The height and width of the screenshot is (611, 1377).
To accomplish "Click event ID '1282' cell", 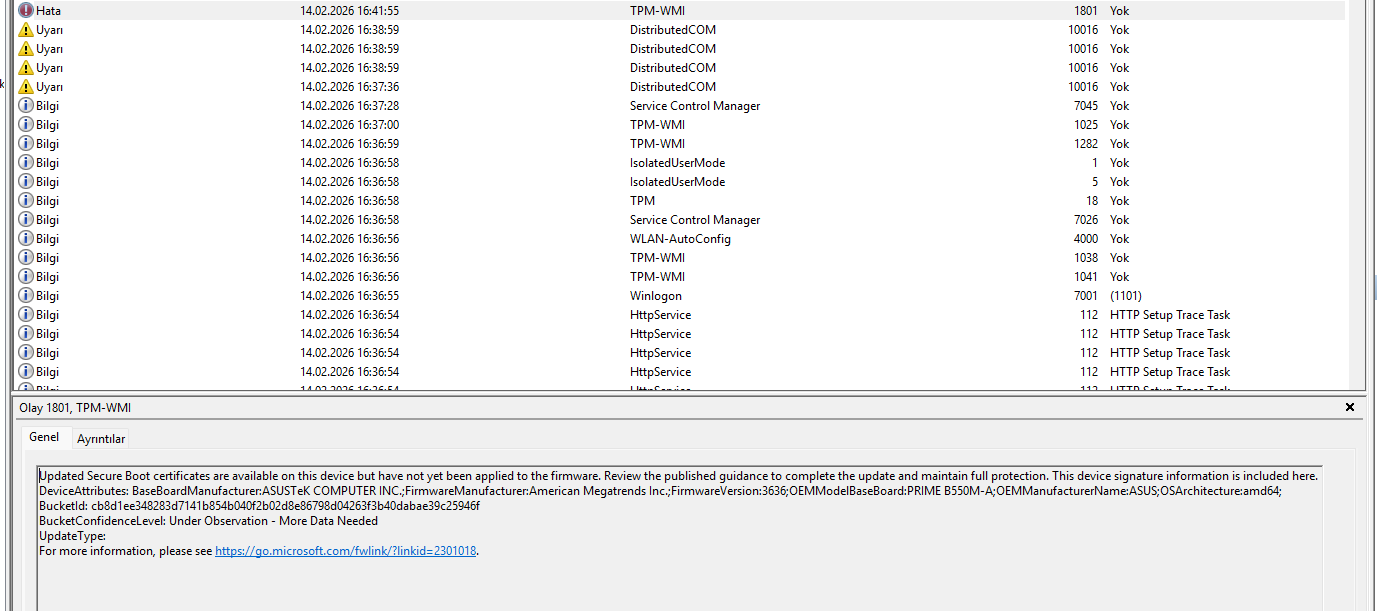I will pyautogui.click(x=1084, y=144).
